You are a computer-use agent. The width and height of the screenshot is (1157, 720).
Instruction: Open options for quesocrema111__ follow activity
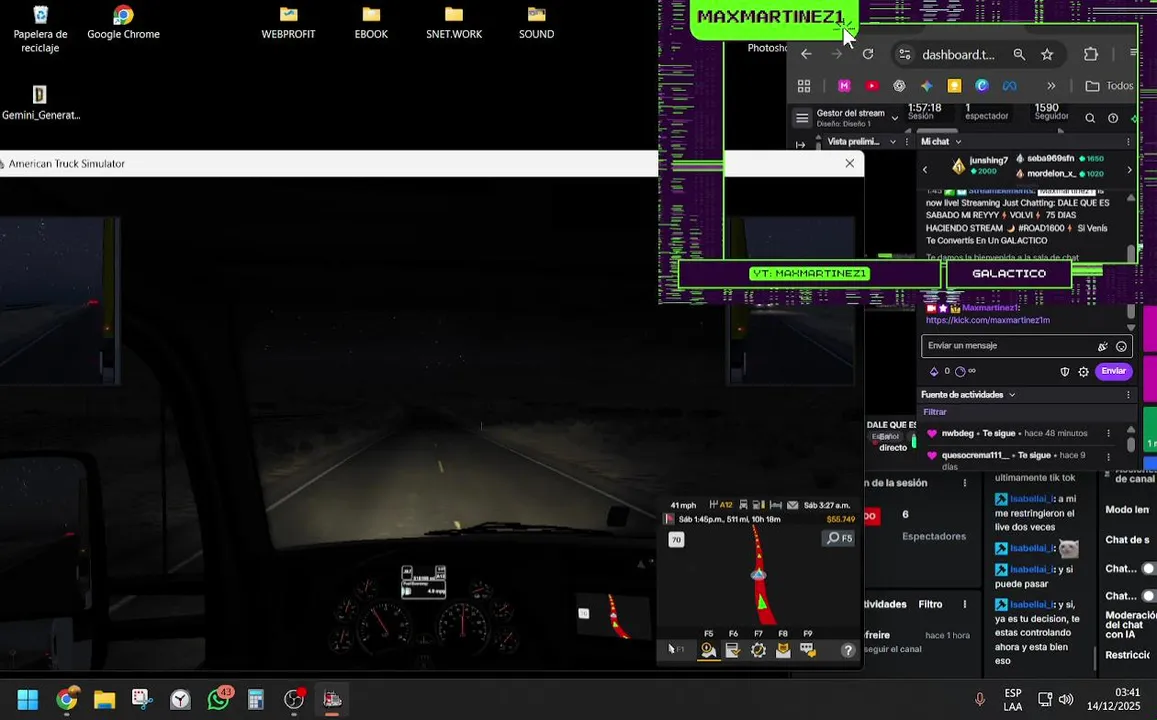point(1108,457)
